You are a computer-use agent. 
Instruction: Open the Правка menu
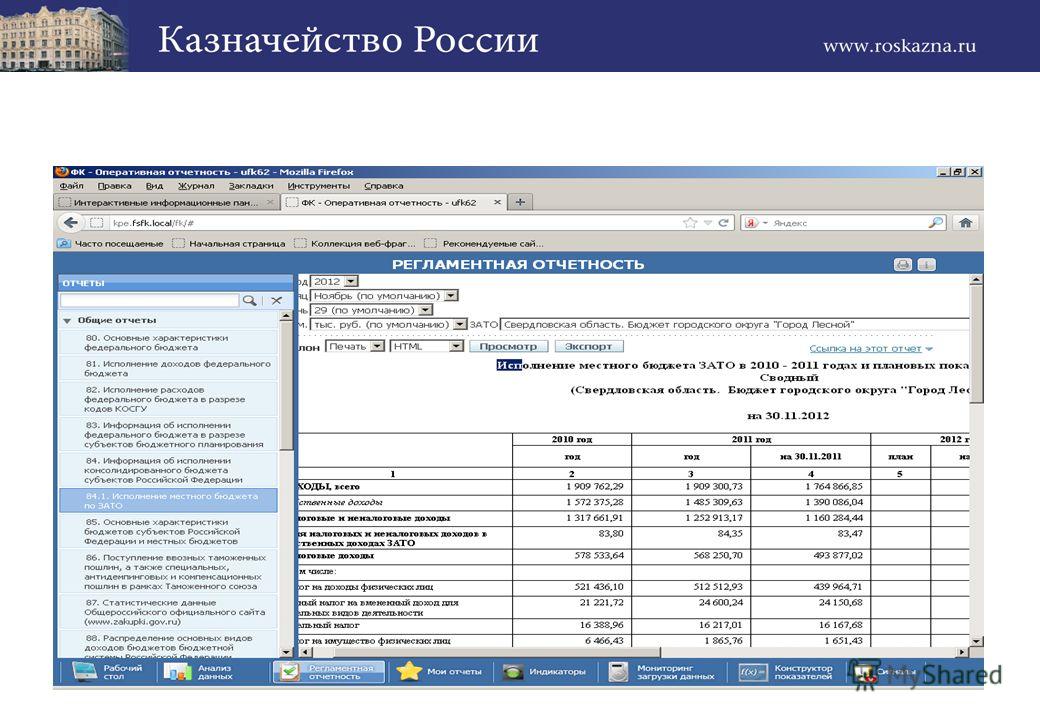pyautogui.click(x=114, y=186)
